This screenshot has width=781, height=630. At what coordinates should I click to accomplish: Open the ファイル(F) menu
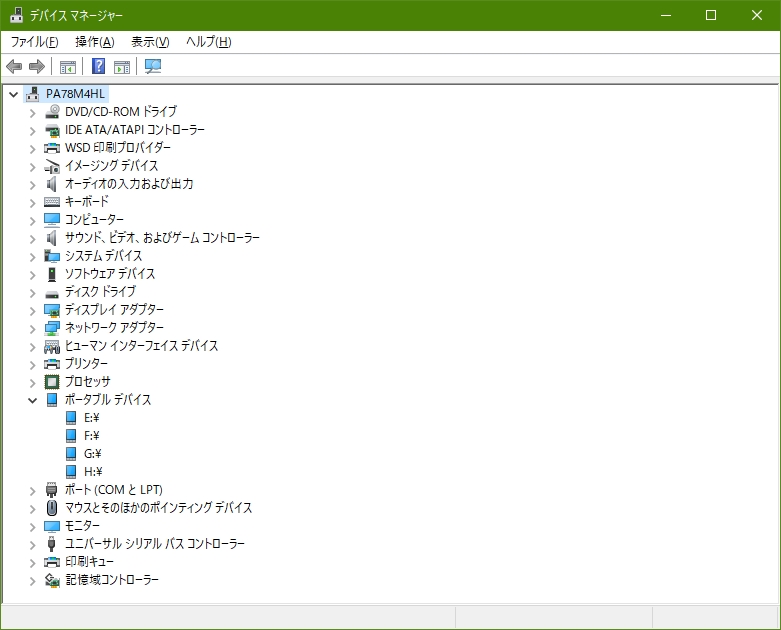point(34,42)
